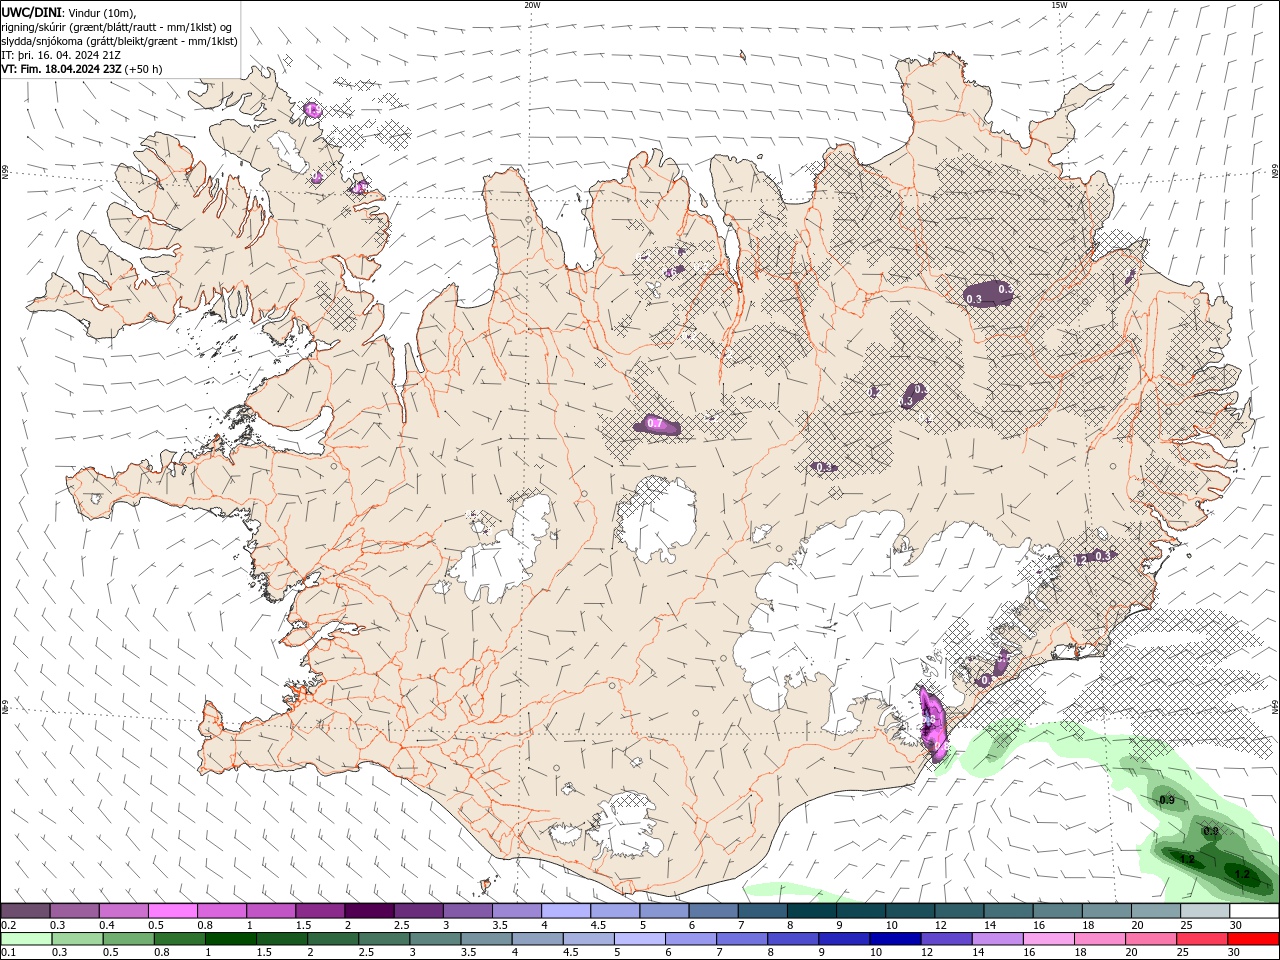The image size is (1280, 960).
Task: Select rain legend swatch 25–30 red-pink
Action: 1201,939
